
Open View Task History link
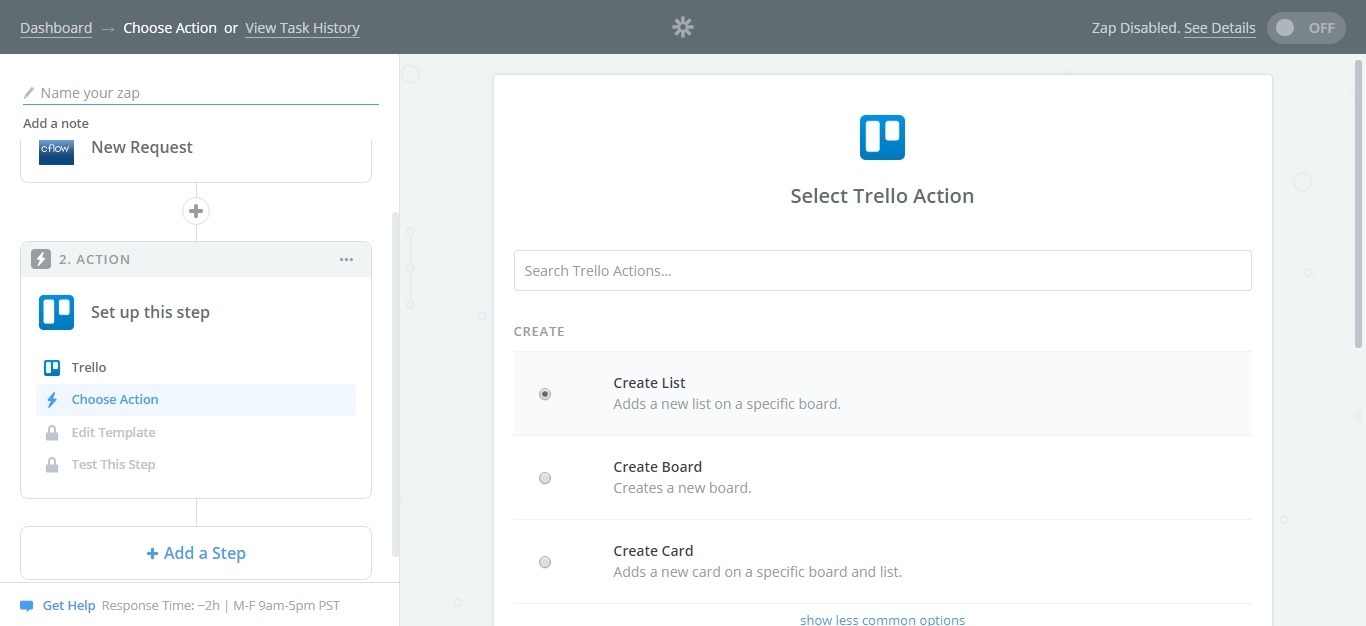302,28
